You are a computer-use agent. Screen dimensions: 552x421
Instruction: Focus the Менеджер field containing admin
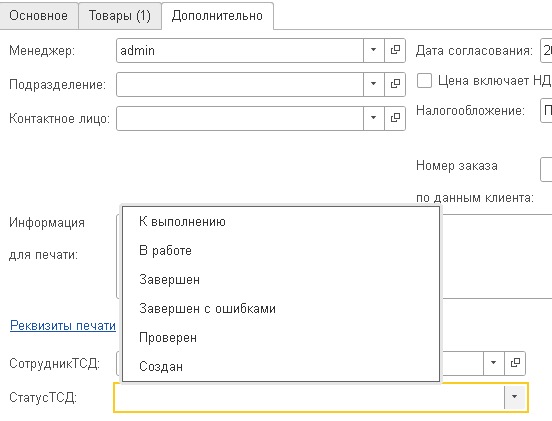point(240,50)
